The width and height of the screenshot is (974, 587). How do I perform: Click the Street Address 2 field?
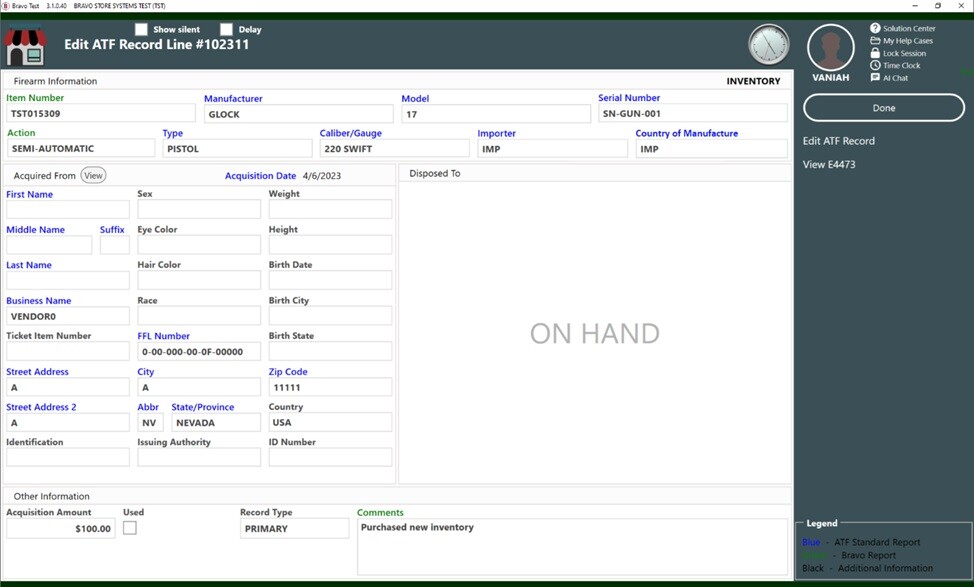point(68,422)
